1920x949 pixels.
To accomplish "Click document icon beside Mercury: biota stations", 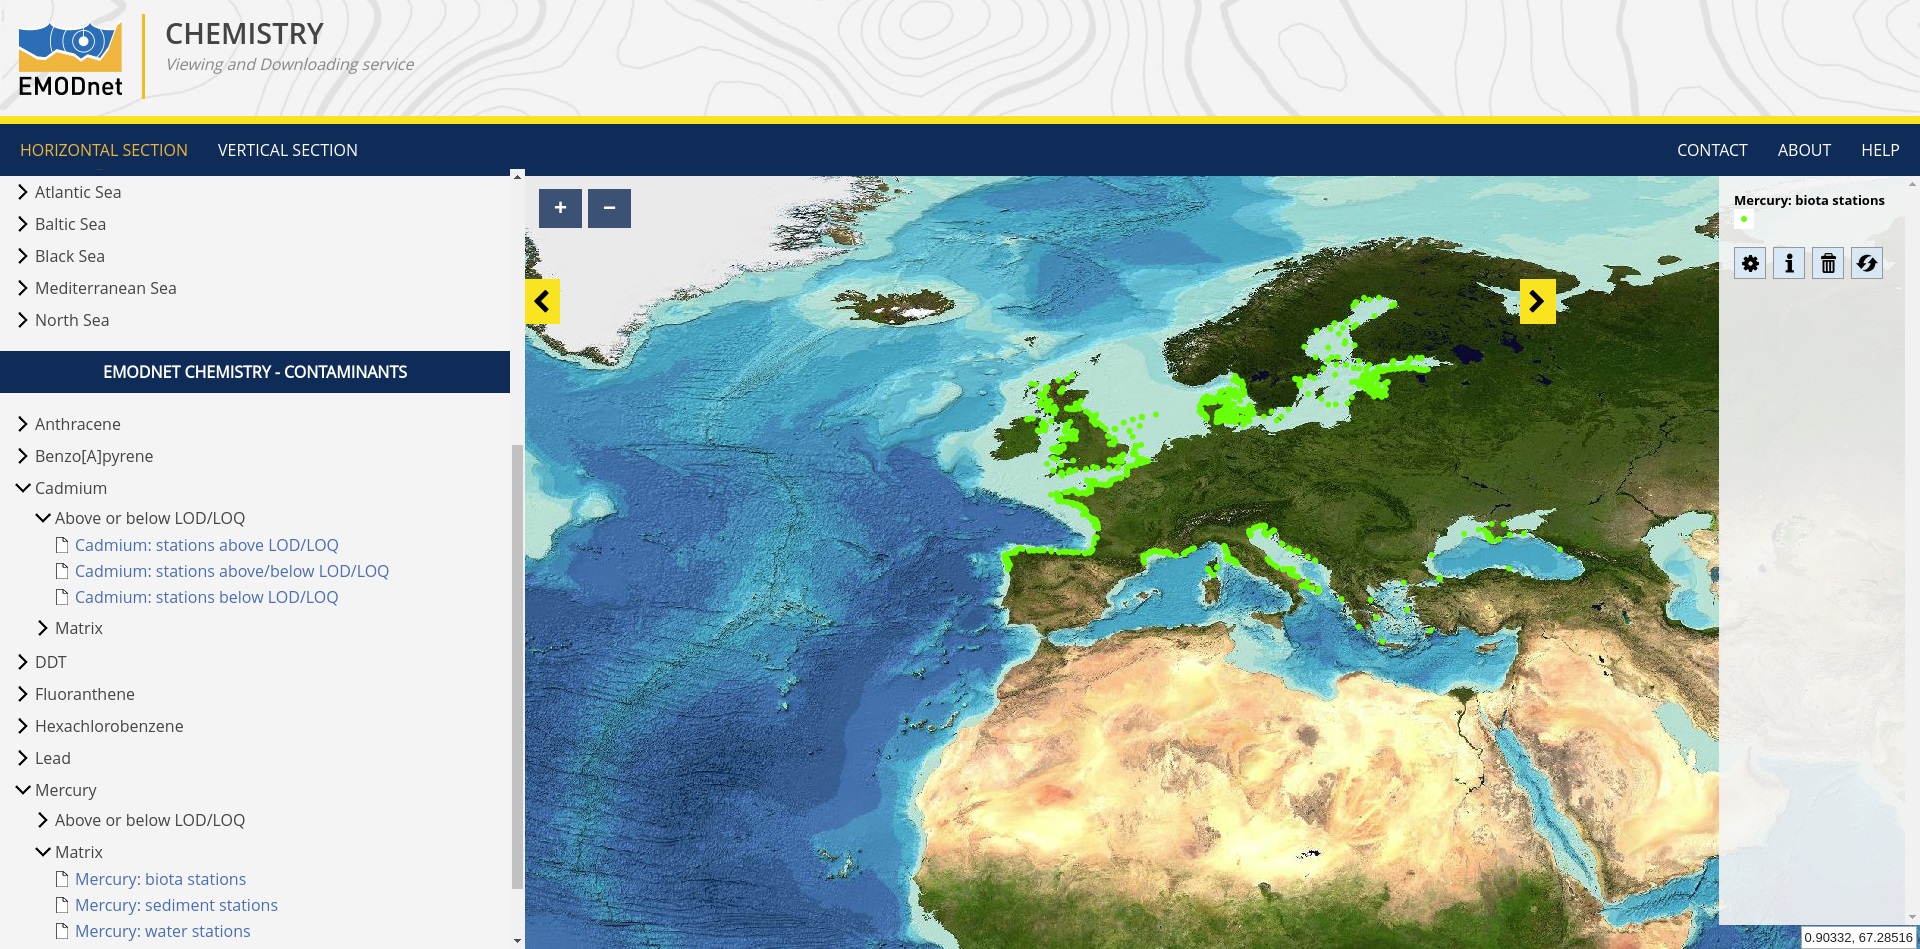I will [62, 879].
